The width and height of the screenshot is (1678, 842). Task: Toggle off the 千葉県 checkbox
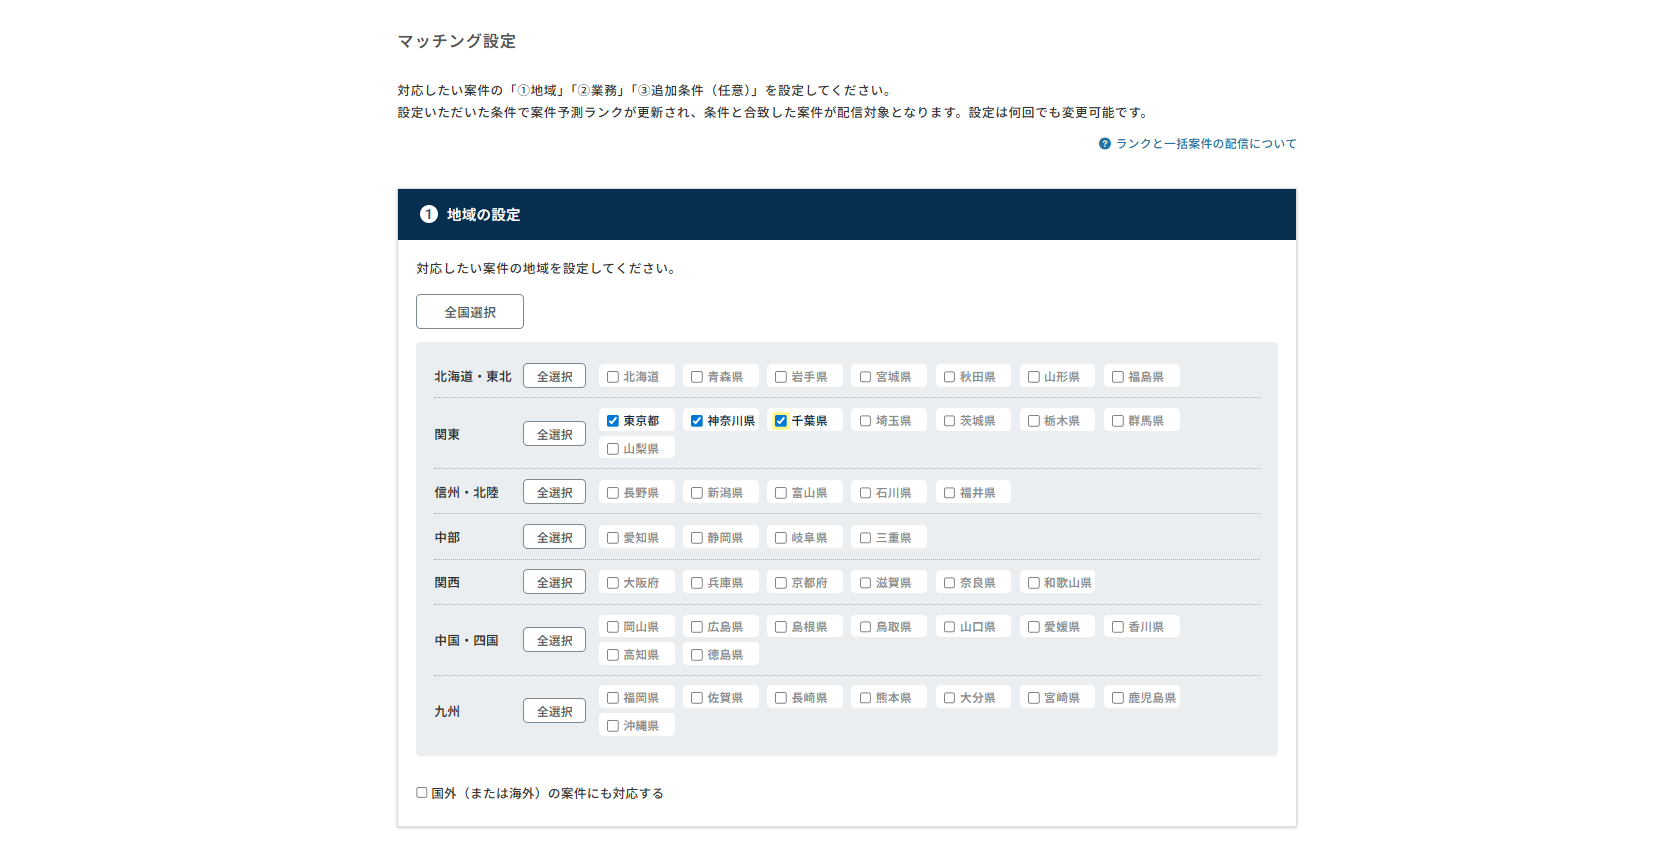click(781, 421)
